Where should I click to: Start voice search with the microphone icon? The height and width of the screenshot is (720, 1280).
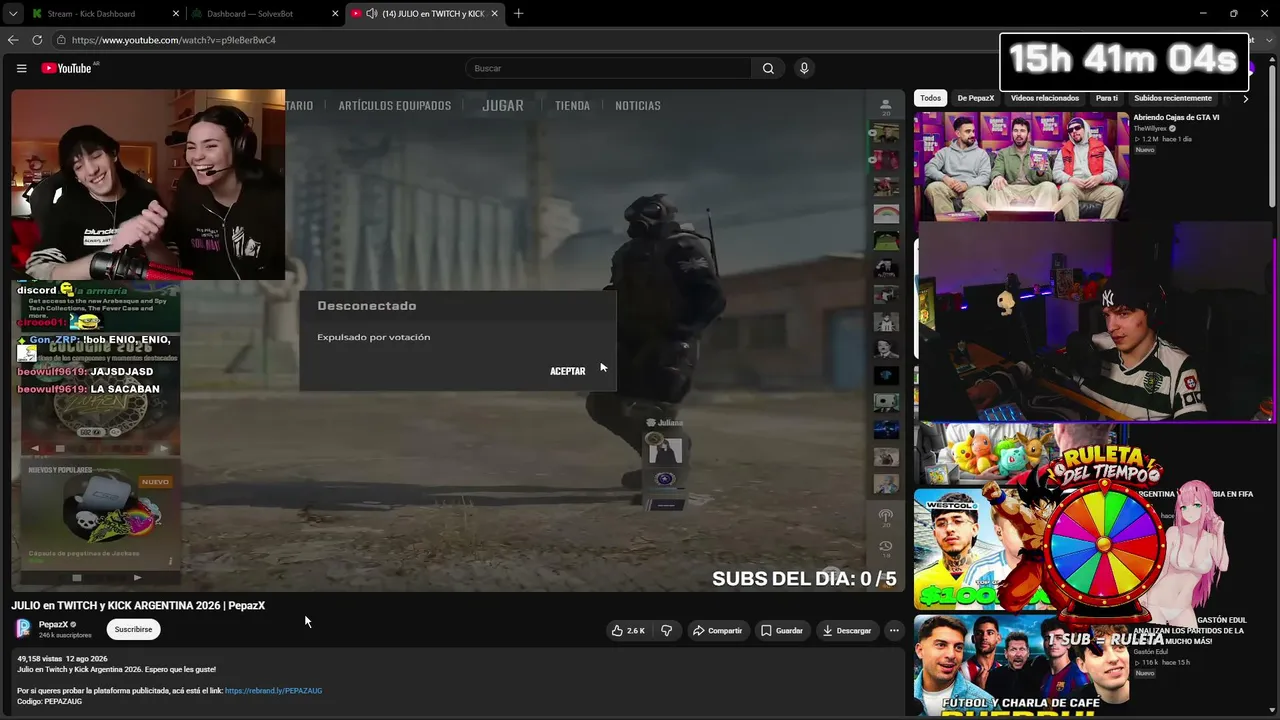tap(804, 68)
